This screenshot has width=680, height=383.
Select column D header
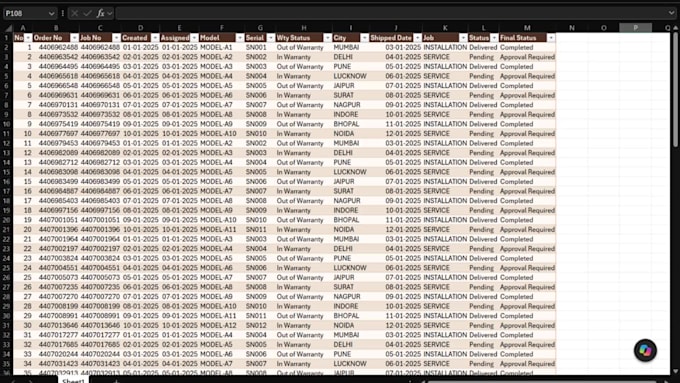140,28
